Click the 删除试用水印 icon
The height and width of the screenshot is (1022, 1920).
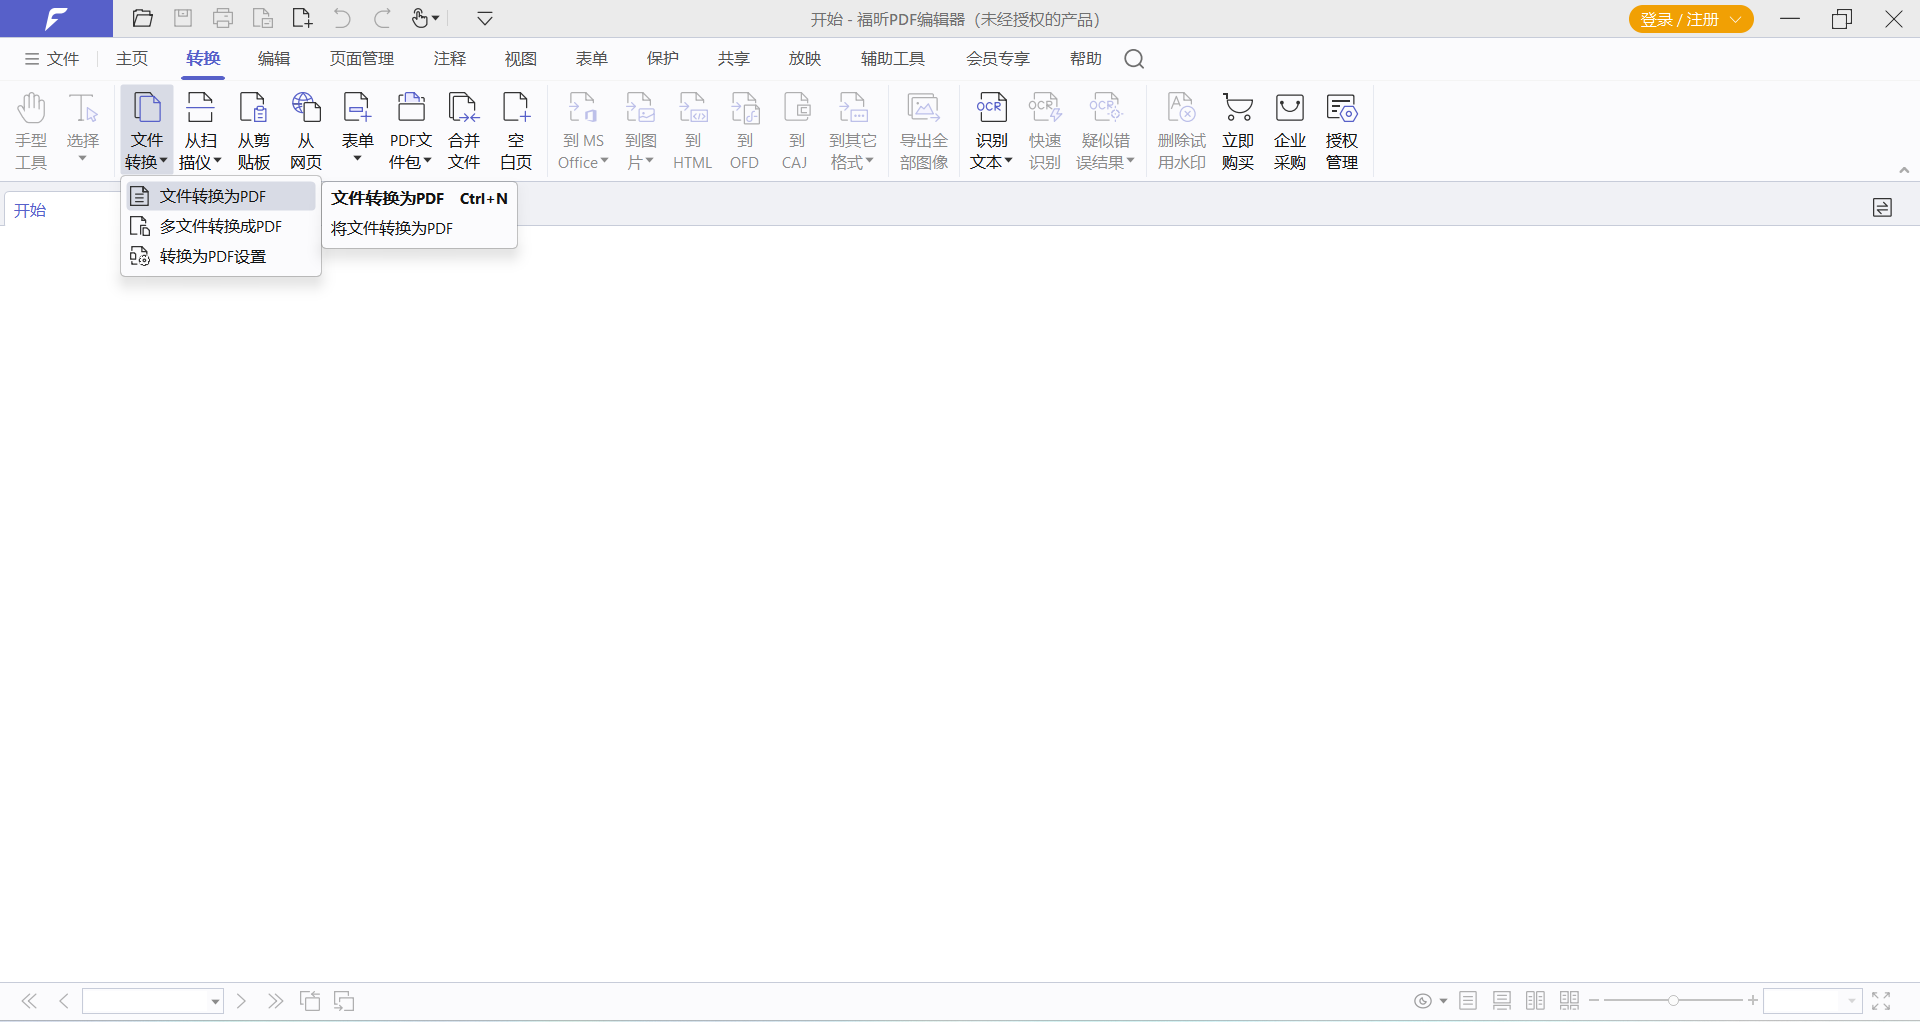click(1182, 131)
